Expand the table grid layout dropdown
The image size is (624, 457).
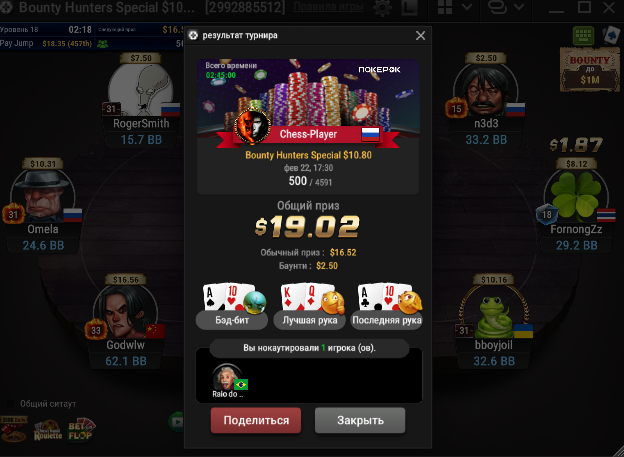(x=467, y=7)
